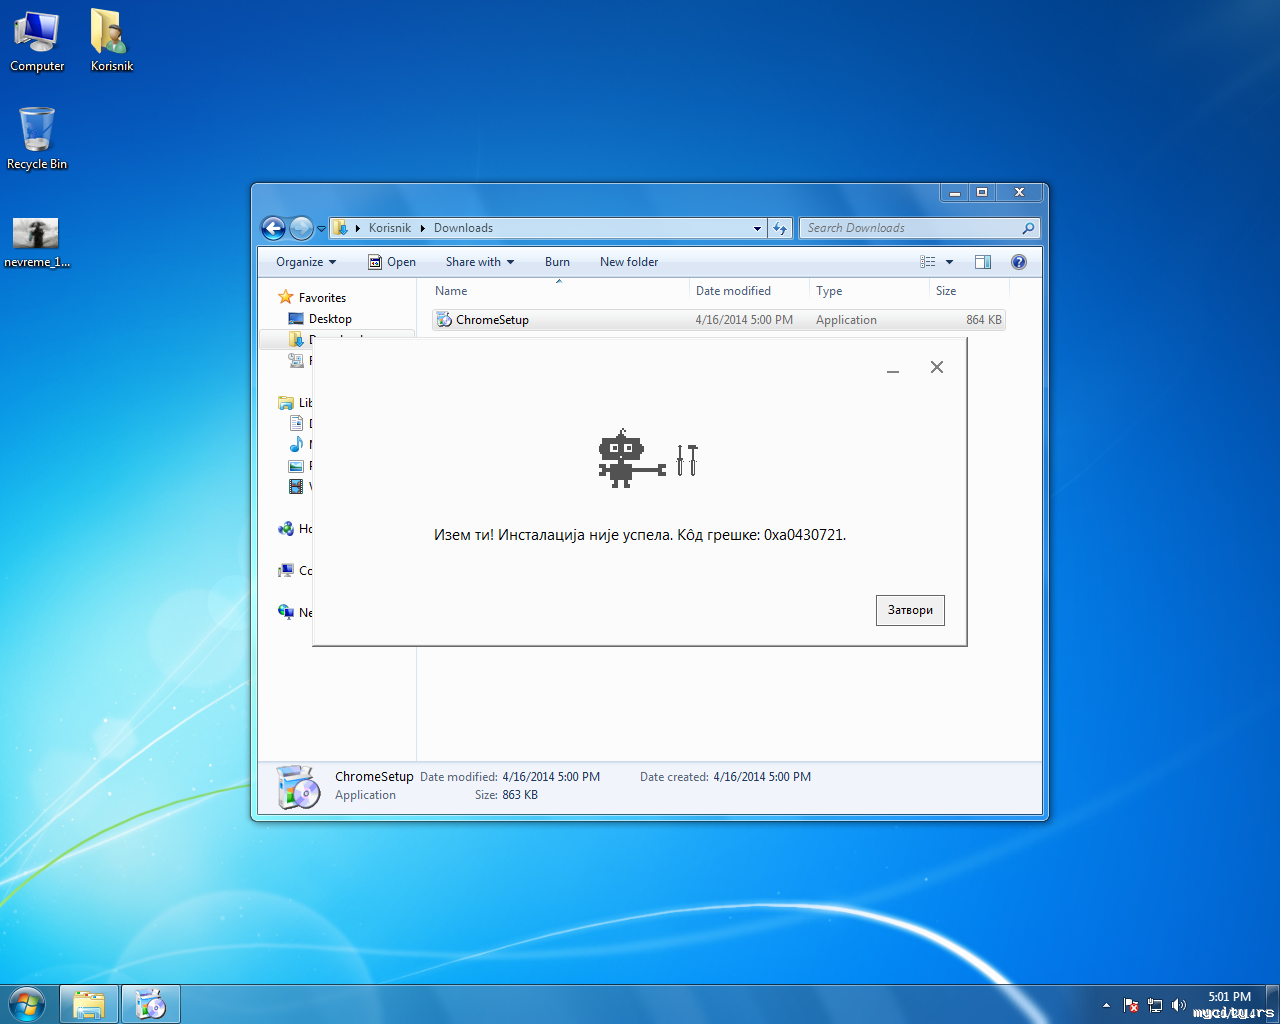Screen dimensions: 1280x1024
Task: Go forward in Explorer navigation
Action: [x=301, y=228]
